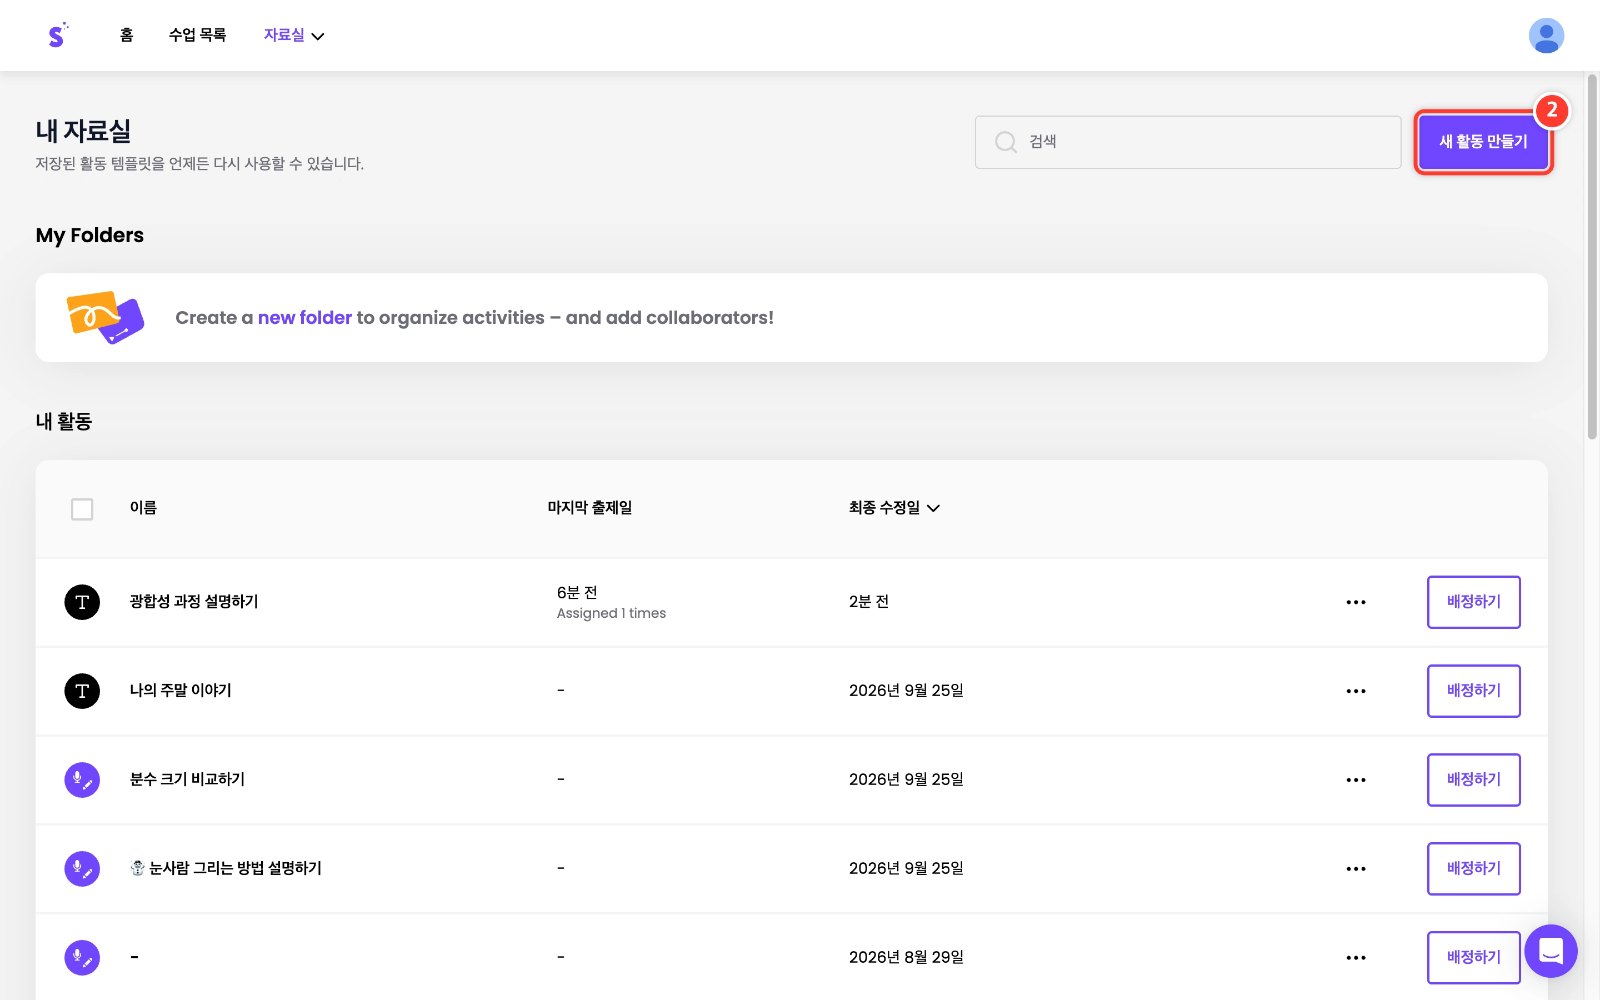The width and height of the screenshot is (1600, 1000).
Task: Assign 분수 크기 비교하기 with 배정하기 button
Action: 1473,780
